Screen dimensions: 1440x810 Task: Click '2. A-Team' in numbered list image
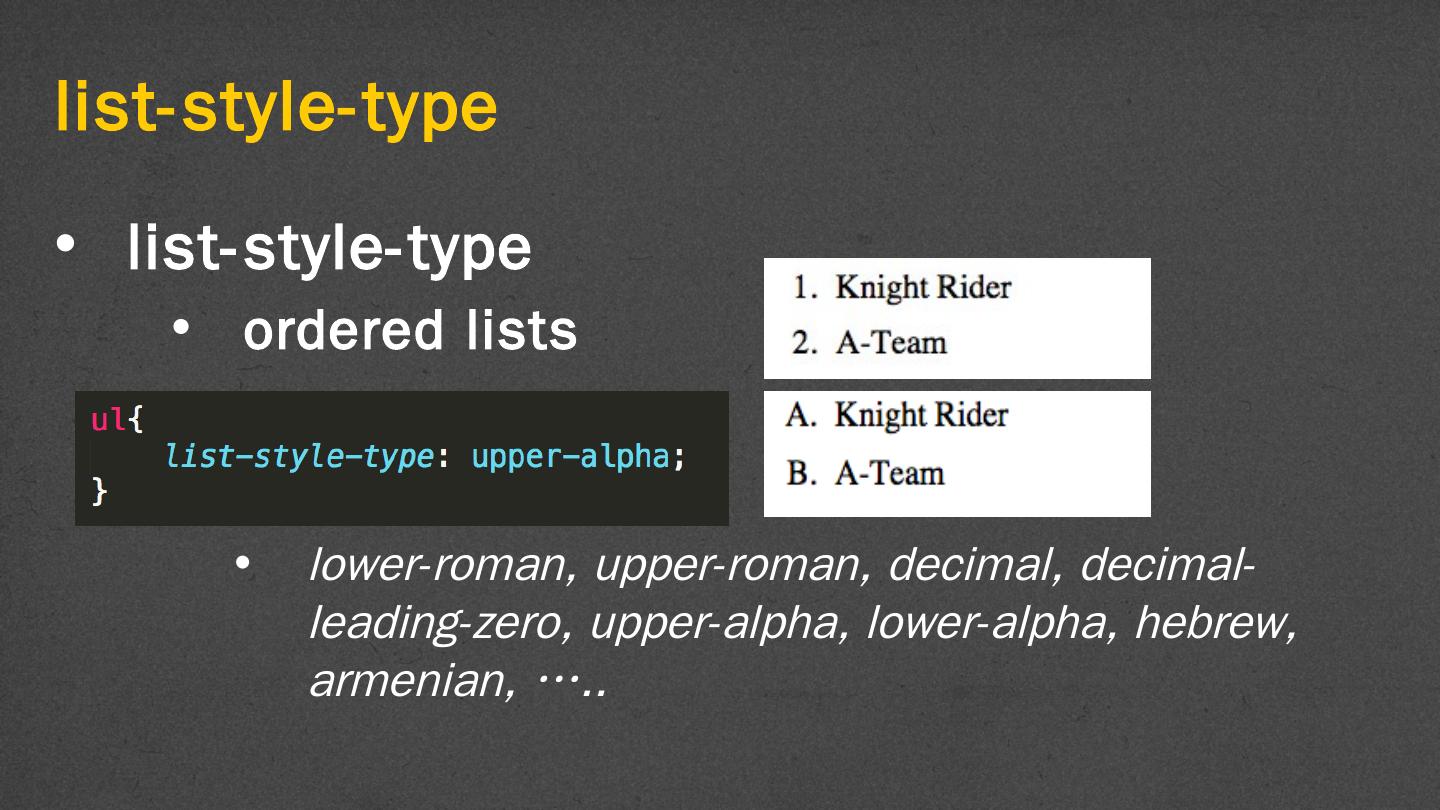point(869,343)
